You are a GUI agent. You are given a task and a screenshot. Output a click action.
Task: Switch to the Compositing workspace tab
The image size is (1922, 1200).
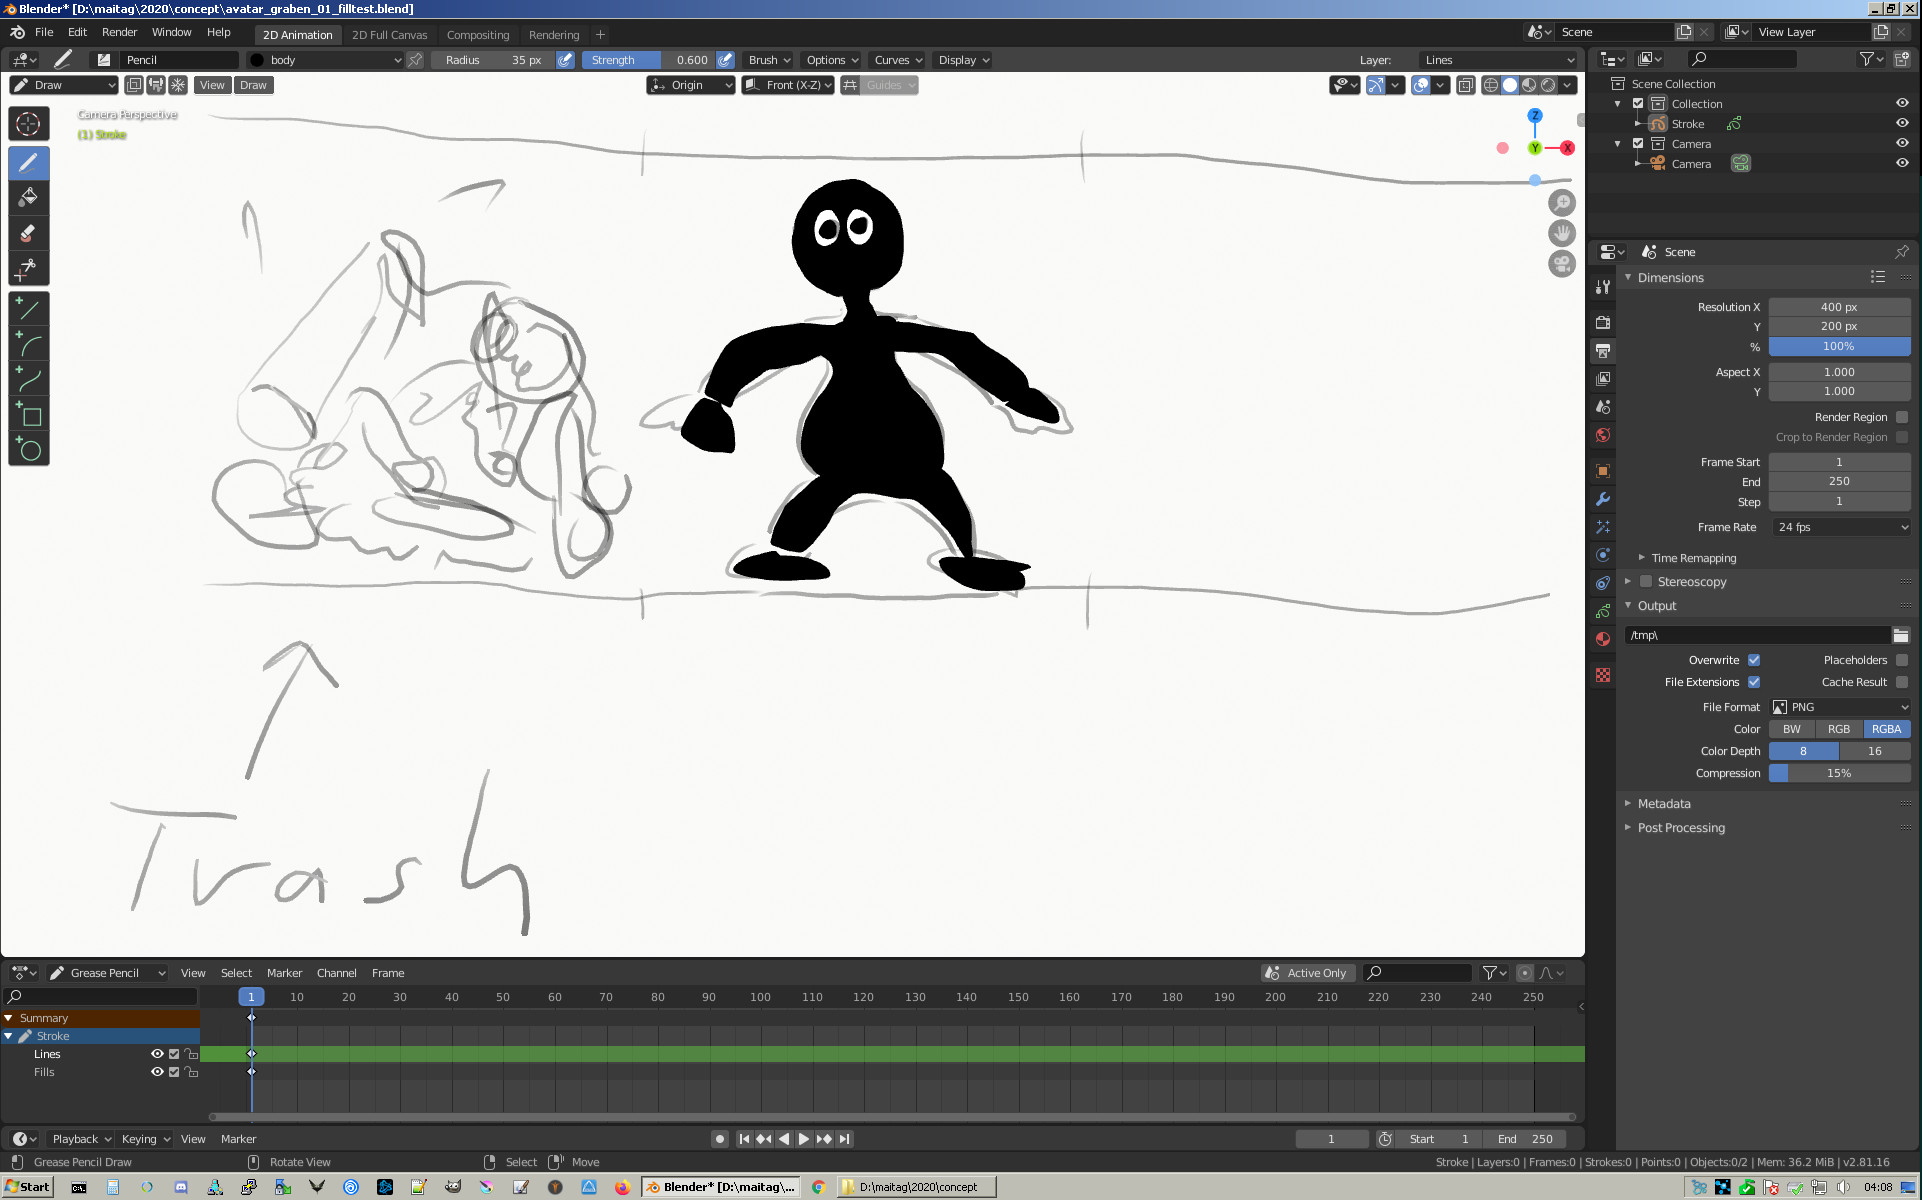[x=477, y=35]
